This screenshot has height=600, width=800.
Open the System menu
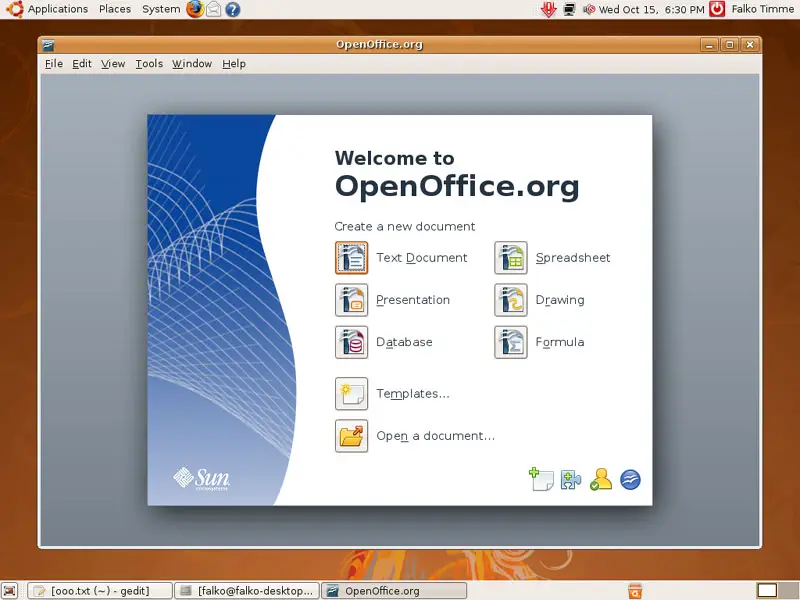[161, 9]
